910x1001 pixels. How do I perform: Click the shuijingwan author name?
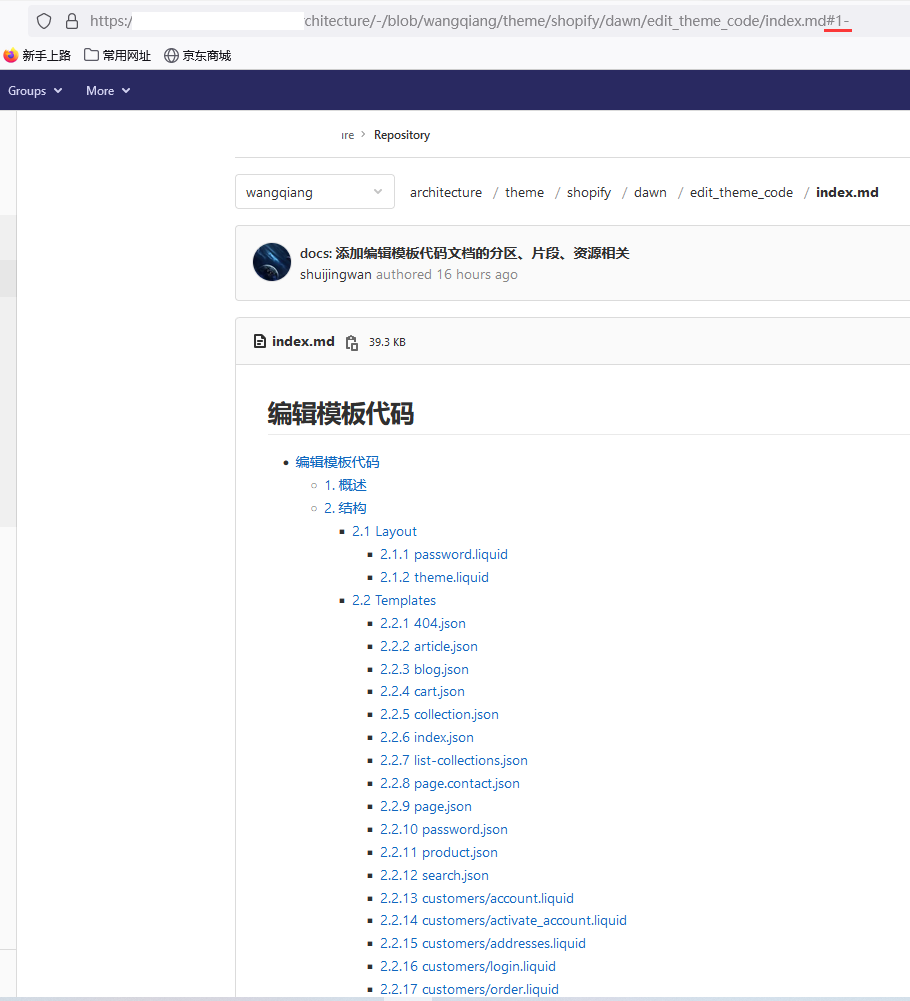pos(336,275)
